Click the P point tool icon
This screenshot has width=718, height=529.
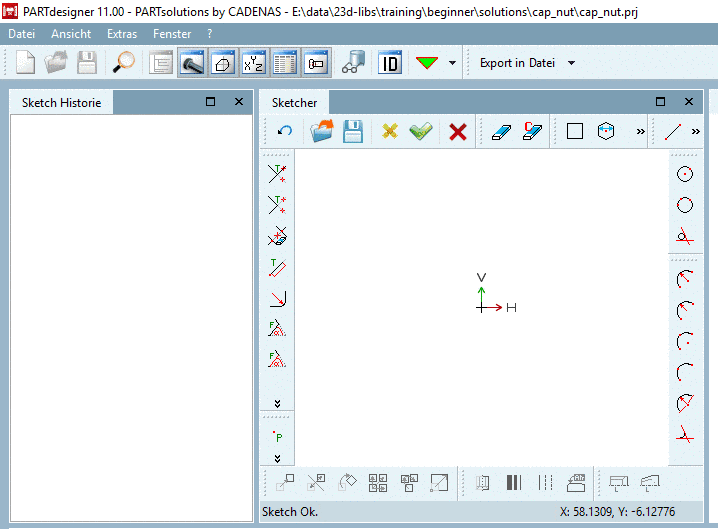(x=277, y=437)
